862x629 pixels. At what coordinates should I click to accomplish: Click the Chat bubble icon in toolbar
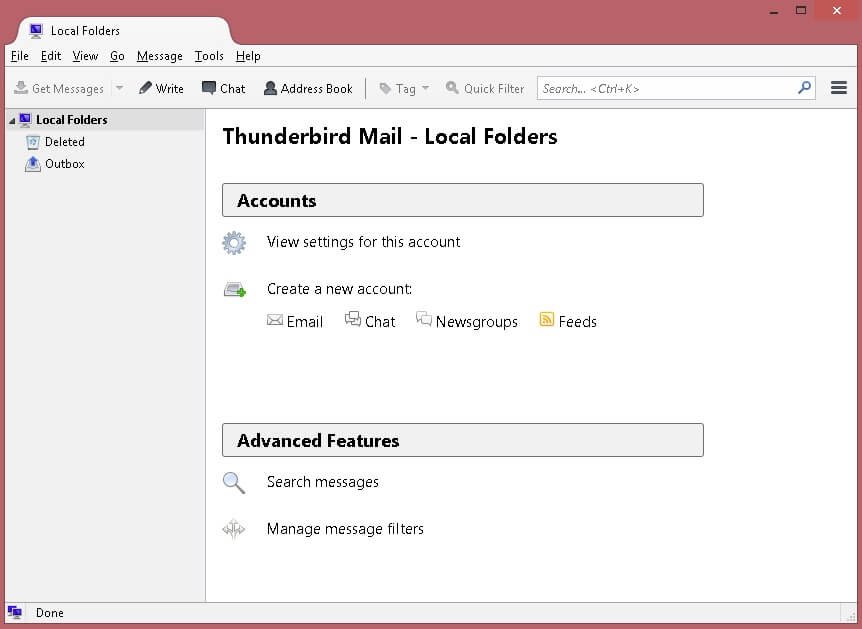pyautogui.click(x=209, y=88)
